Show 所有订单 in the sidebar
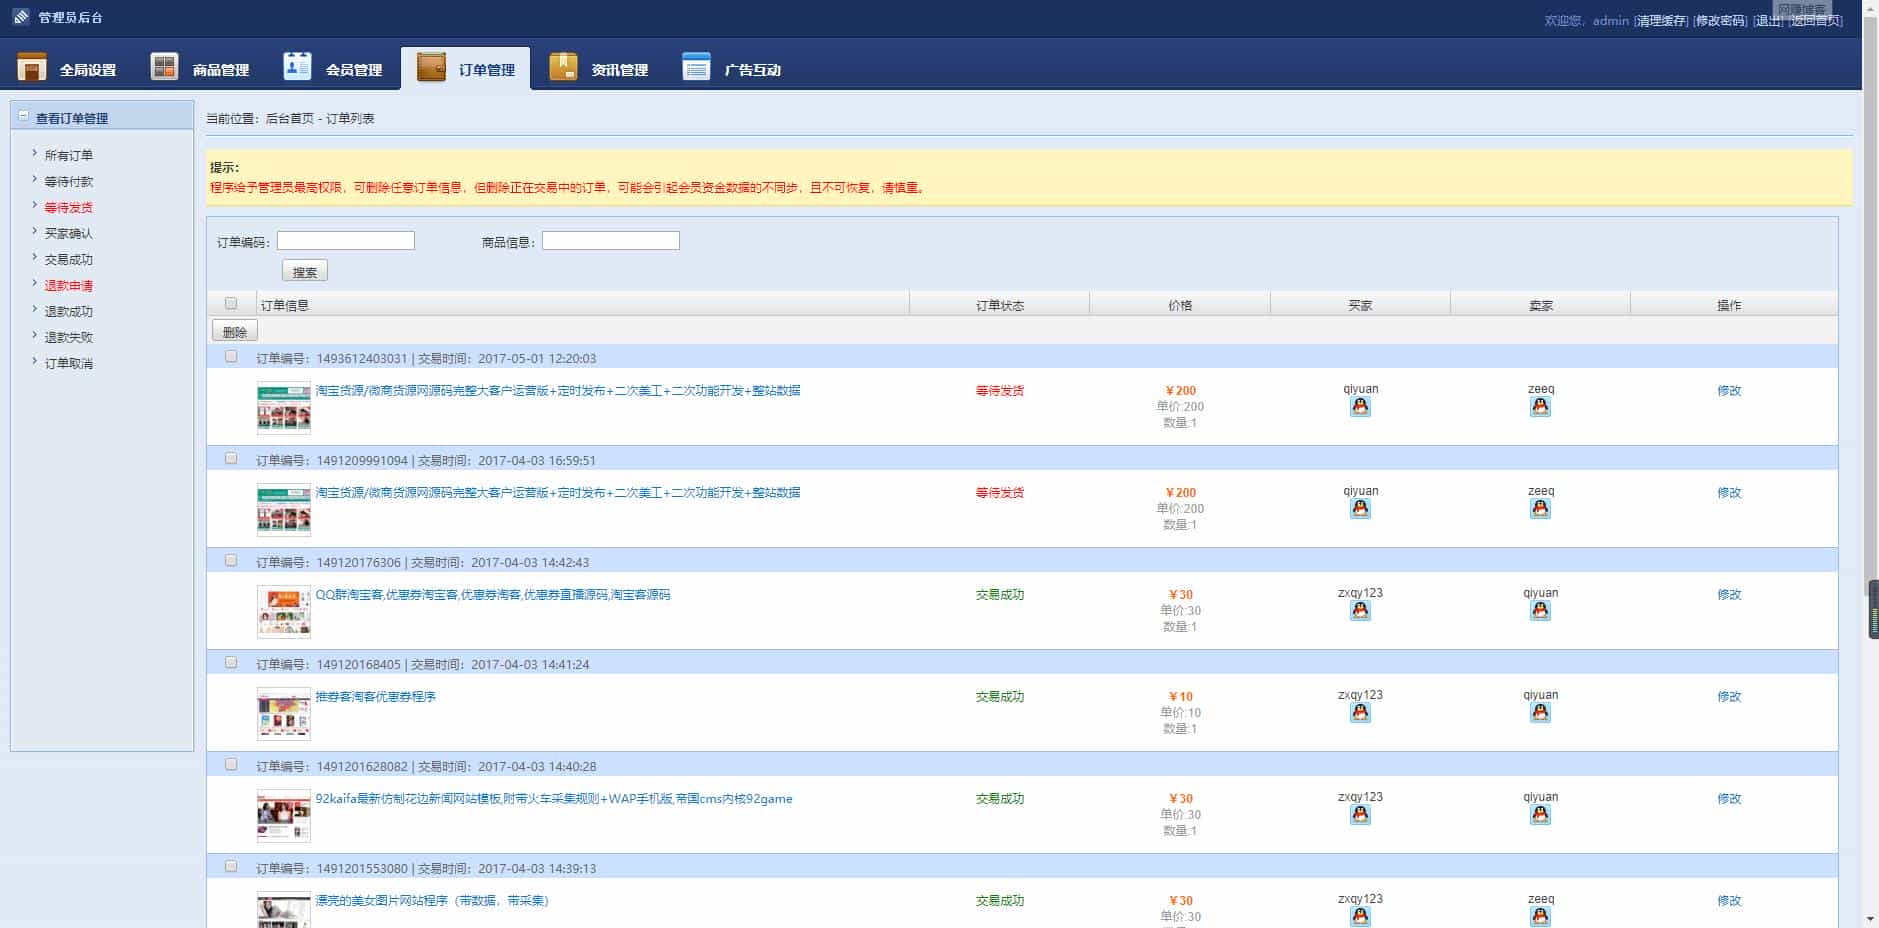Image resolution: width=1879 pixels, height=928 pixels. click(68, 155)
